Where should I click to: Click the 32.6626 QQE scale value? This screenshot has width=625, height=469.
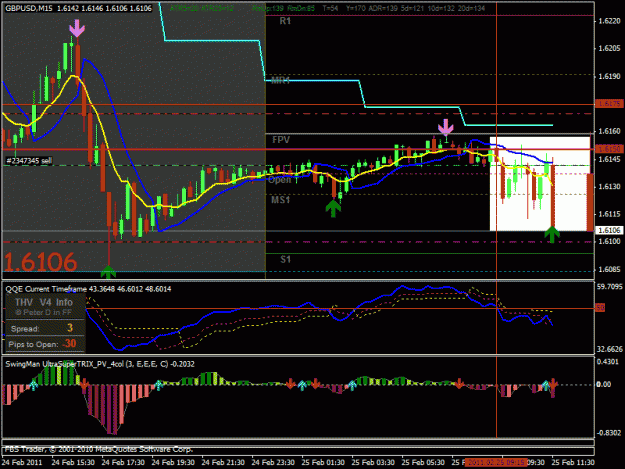(x=609, y=349)
